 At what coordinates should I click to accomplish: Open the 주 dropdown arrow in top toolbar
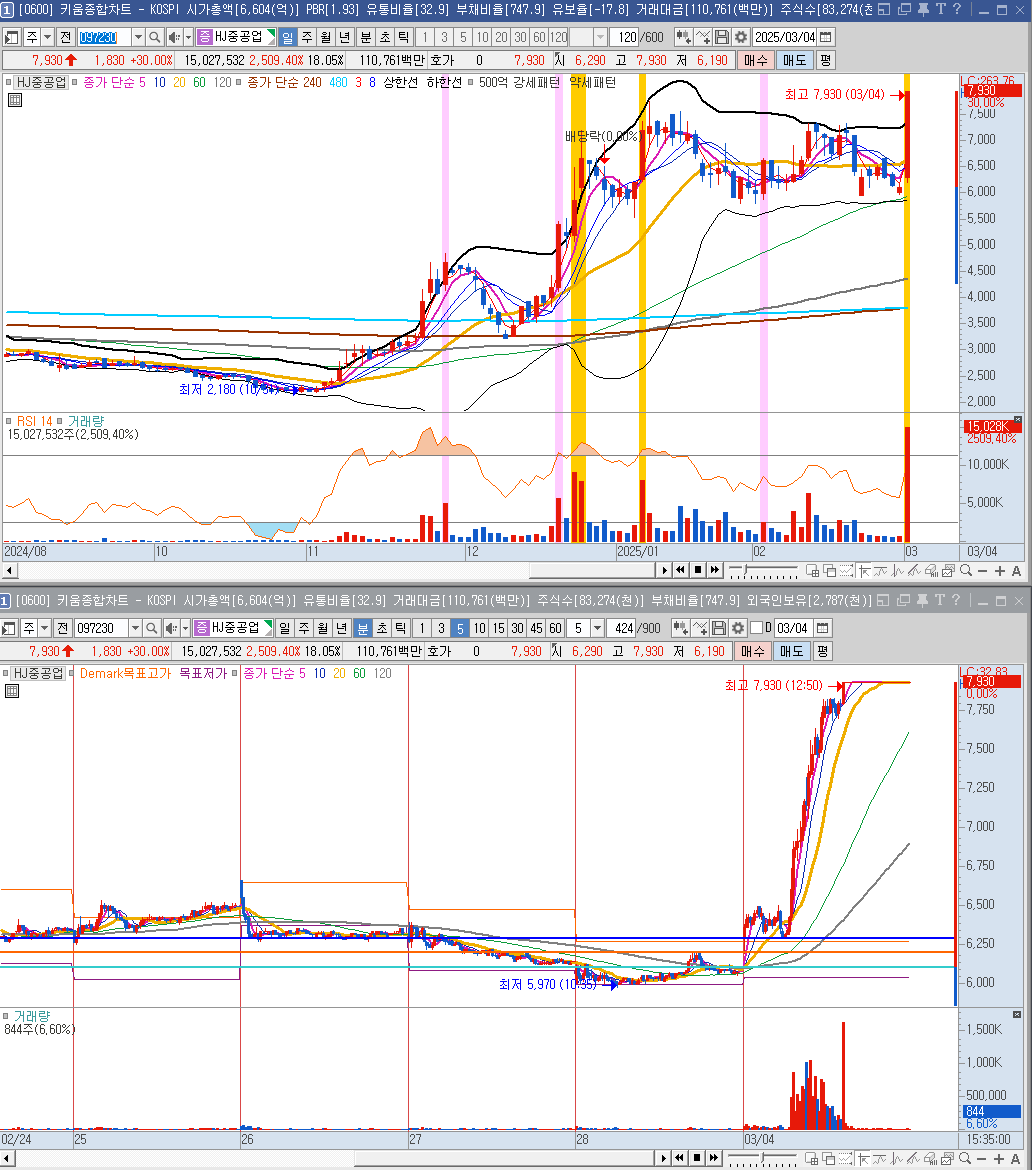pyautogui.click(x=48, y=37)
